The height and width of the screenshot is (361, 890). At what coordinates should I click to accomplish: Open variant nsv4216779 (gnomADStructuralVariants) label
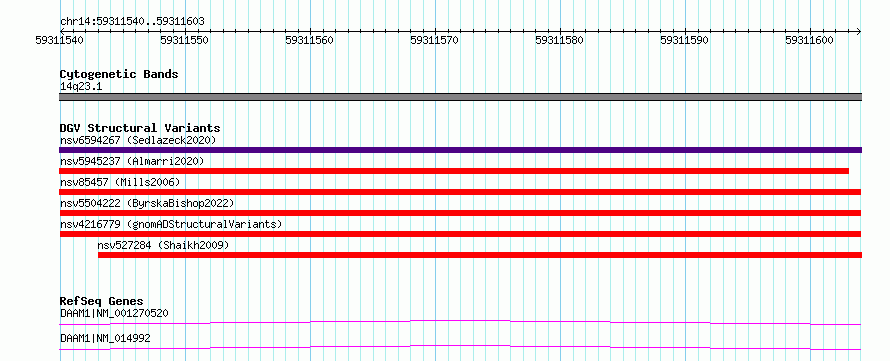[171, 224]
